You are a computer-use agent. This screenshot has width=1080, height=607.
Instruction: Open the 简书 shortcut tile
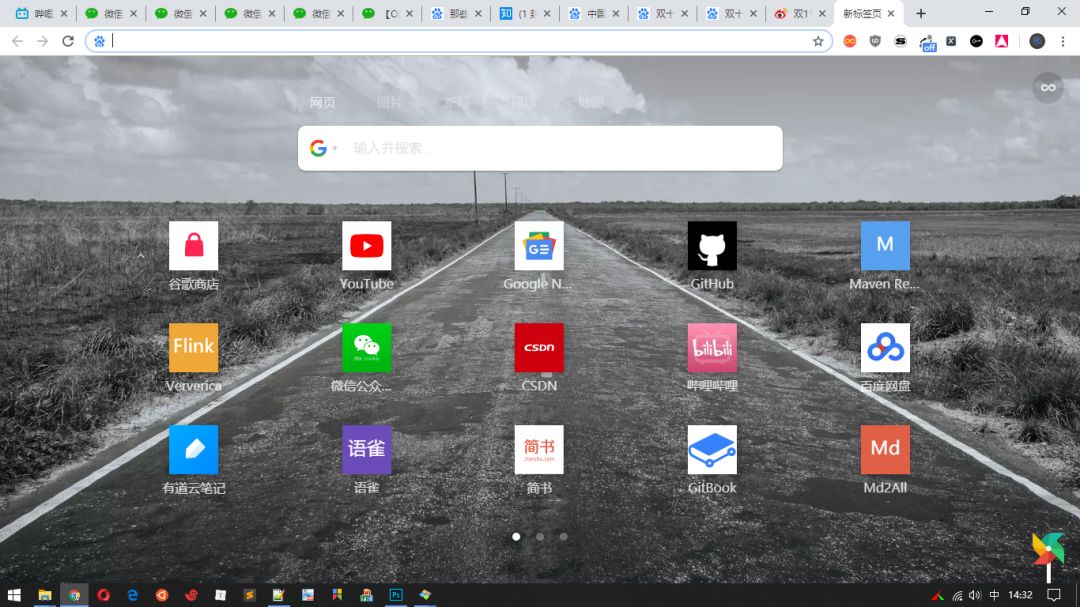[x=539, y=450]
